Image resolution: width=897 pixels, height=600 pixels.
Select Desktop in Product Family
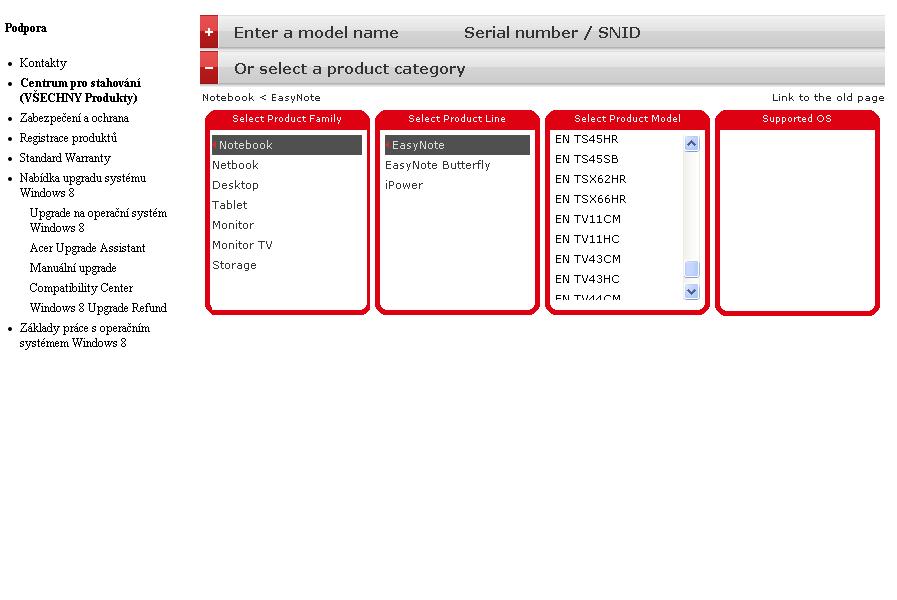(235, 185)
